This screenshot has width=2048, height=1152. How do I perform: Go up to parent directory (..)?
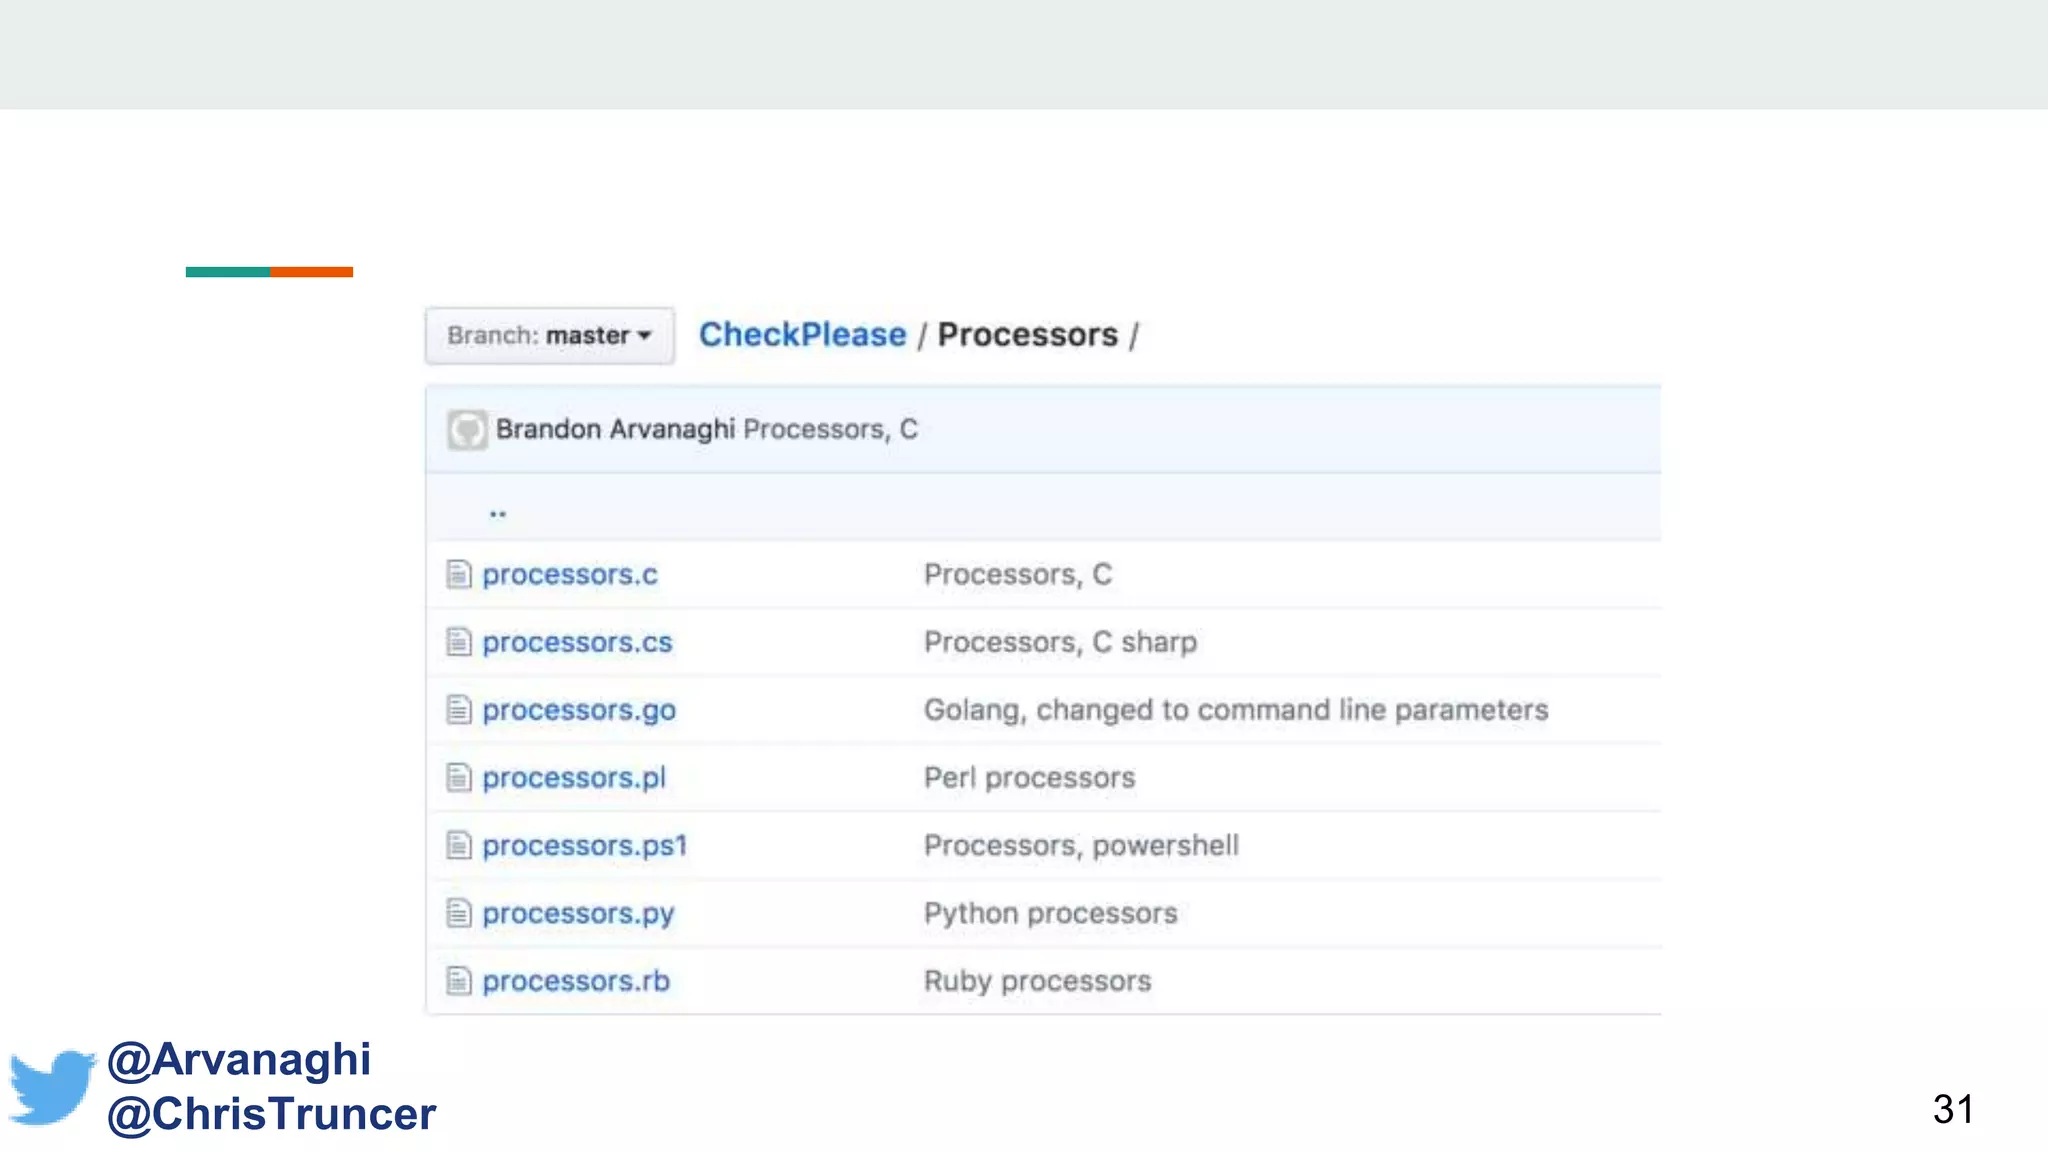pyautogui.click(x=497, y=512)
